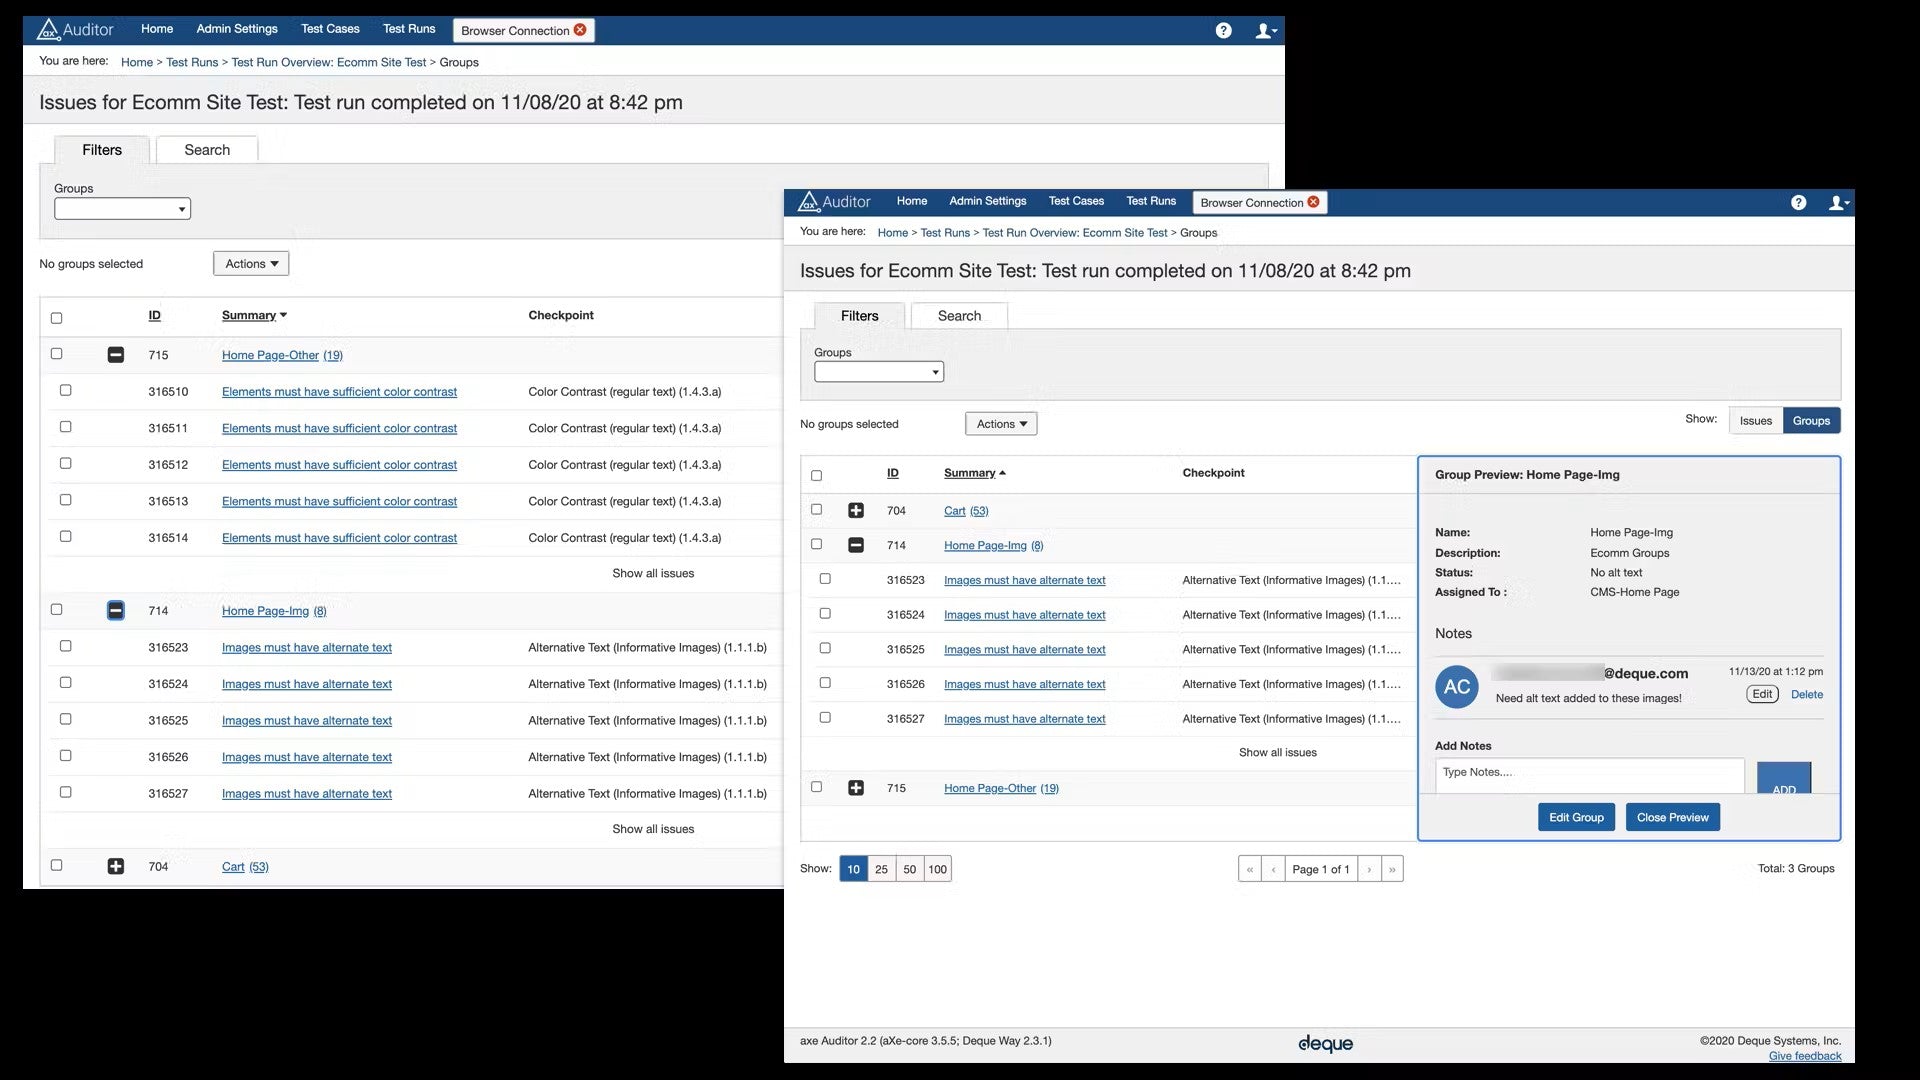Expand the Cart group 704 plus icon in front window

[x=856, y=511]
